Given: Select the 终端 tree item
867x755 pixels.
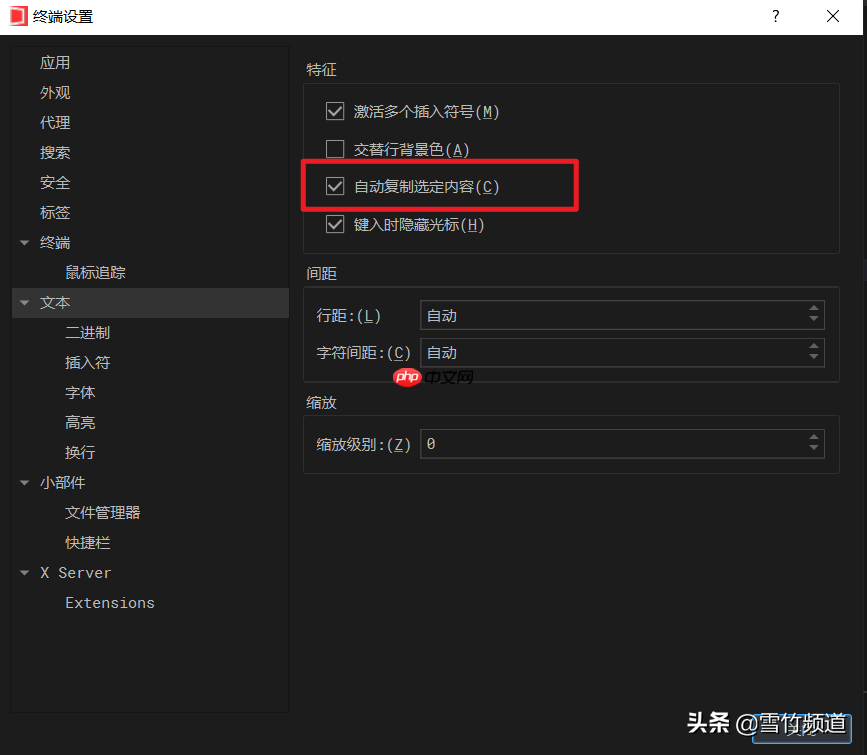Looking at the screenshot, I should [55, 242].
